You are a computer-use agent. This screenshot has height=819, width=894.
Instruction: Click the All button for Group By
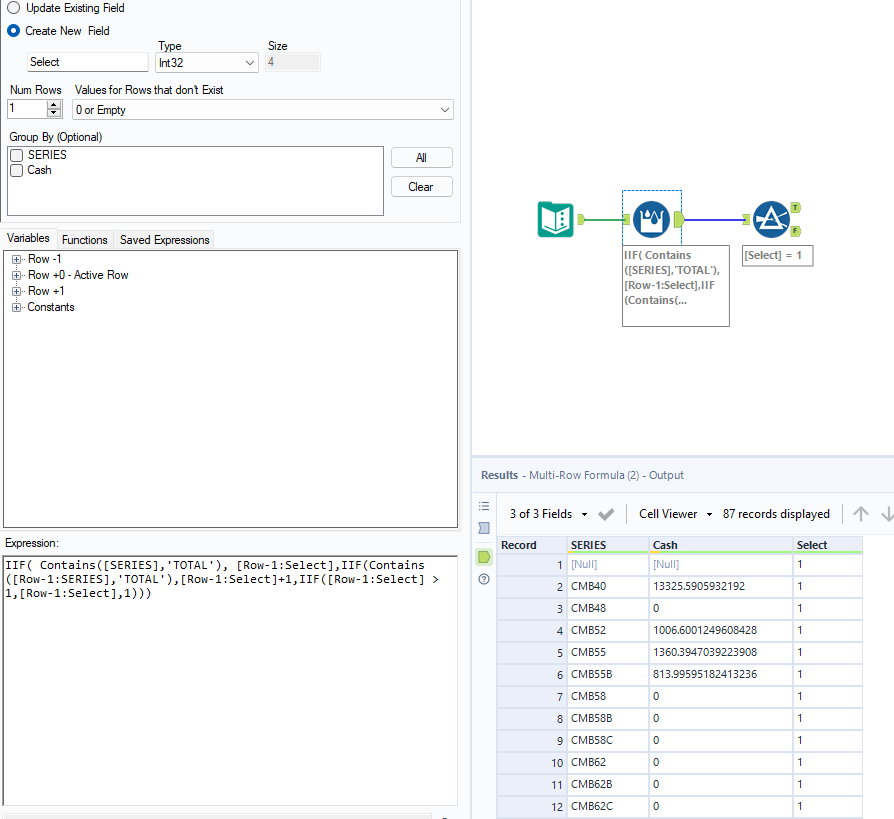point(421,157)
